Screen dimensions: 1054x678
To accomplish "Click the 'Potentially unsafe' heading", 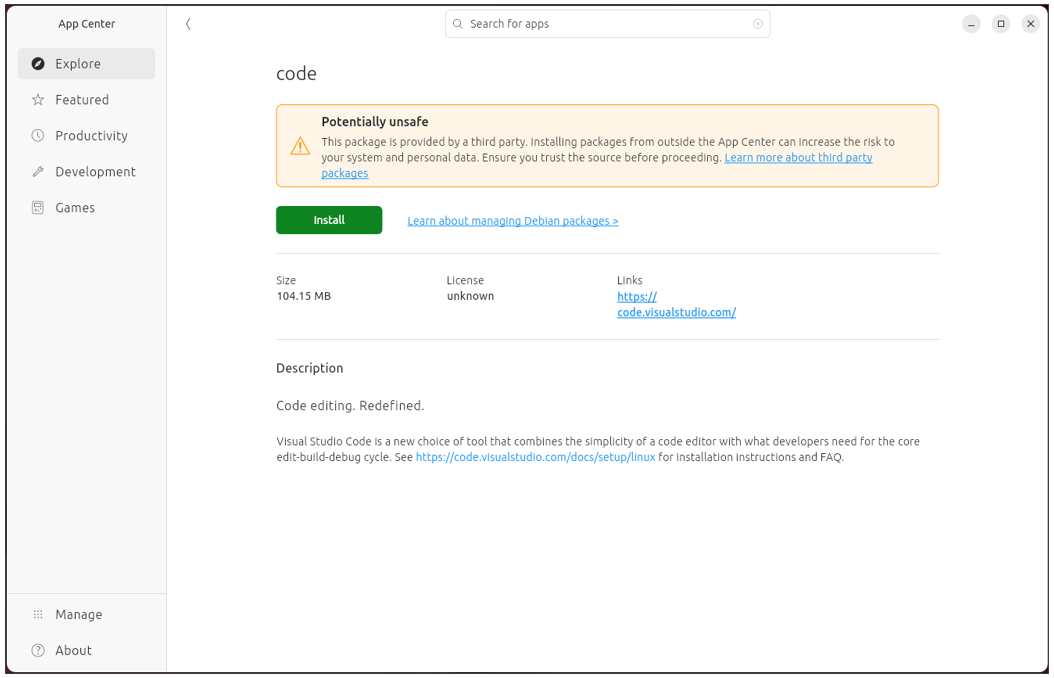I will [374, 122].
